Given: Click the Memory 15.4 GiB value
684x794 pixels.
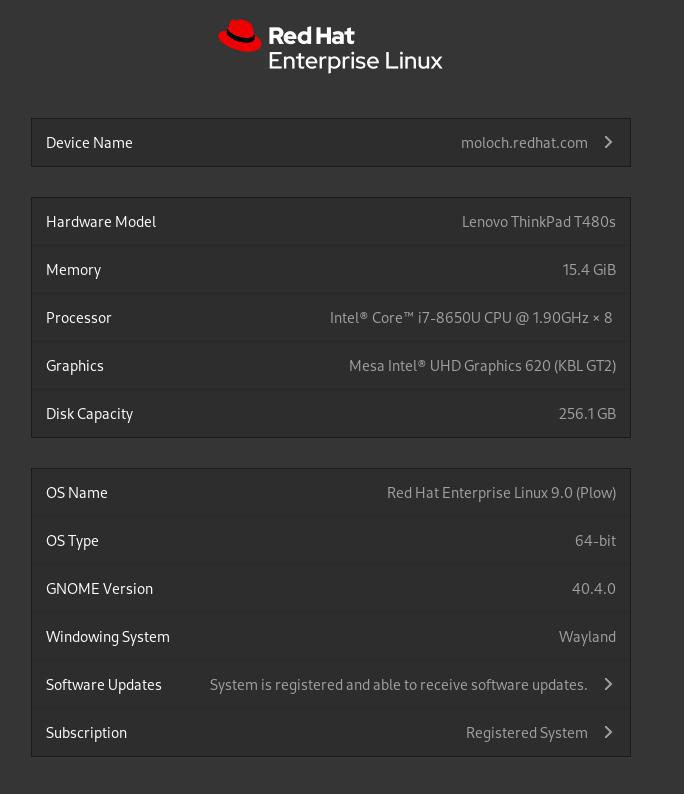Looking at the screenshot, I should coord(589,270).
